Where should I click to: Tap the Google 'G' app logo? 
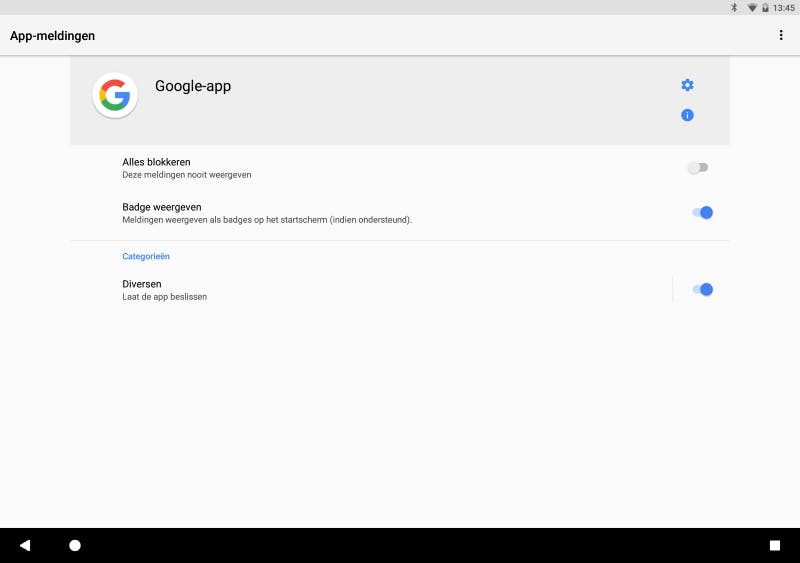point(115,96)
